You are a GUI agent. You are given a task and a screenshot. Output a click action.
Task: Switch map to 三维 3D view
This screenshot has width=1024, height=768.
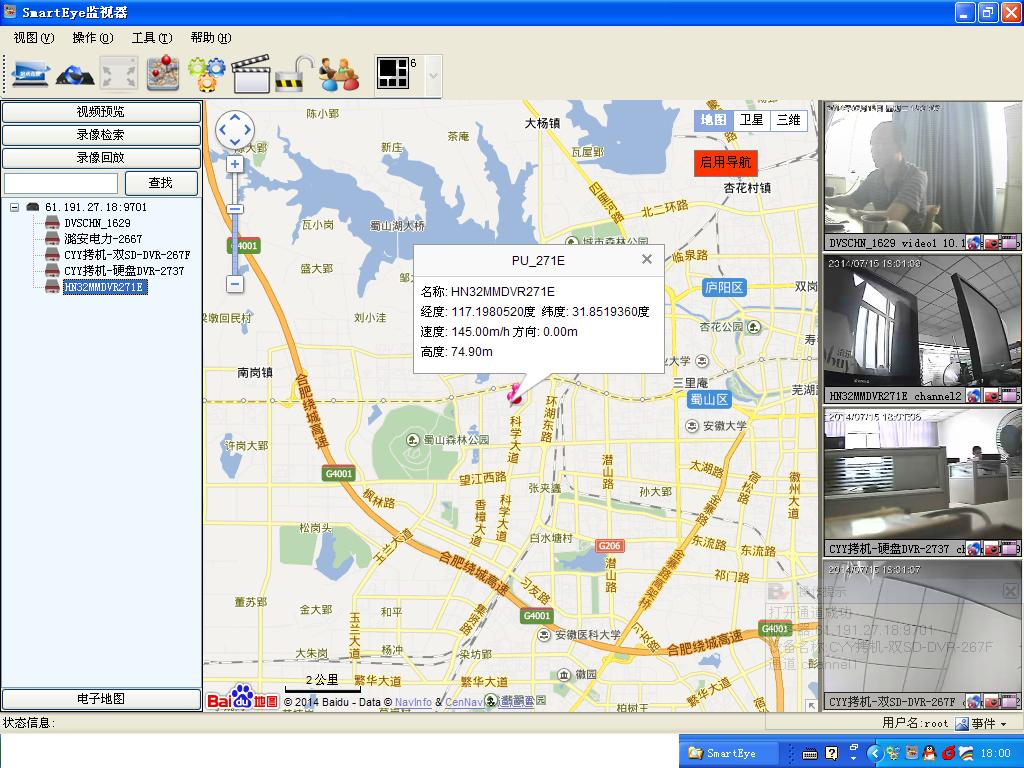pyautogui.click(x=788, y=120)
